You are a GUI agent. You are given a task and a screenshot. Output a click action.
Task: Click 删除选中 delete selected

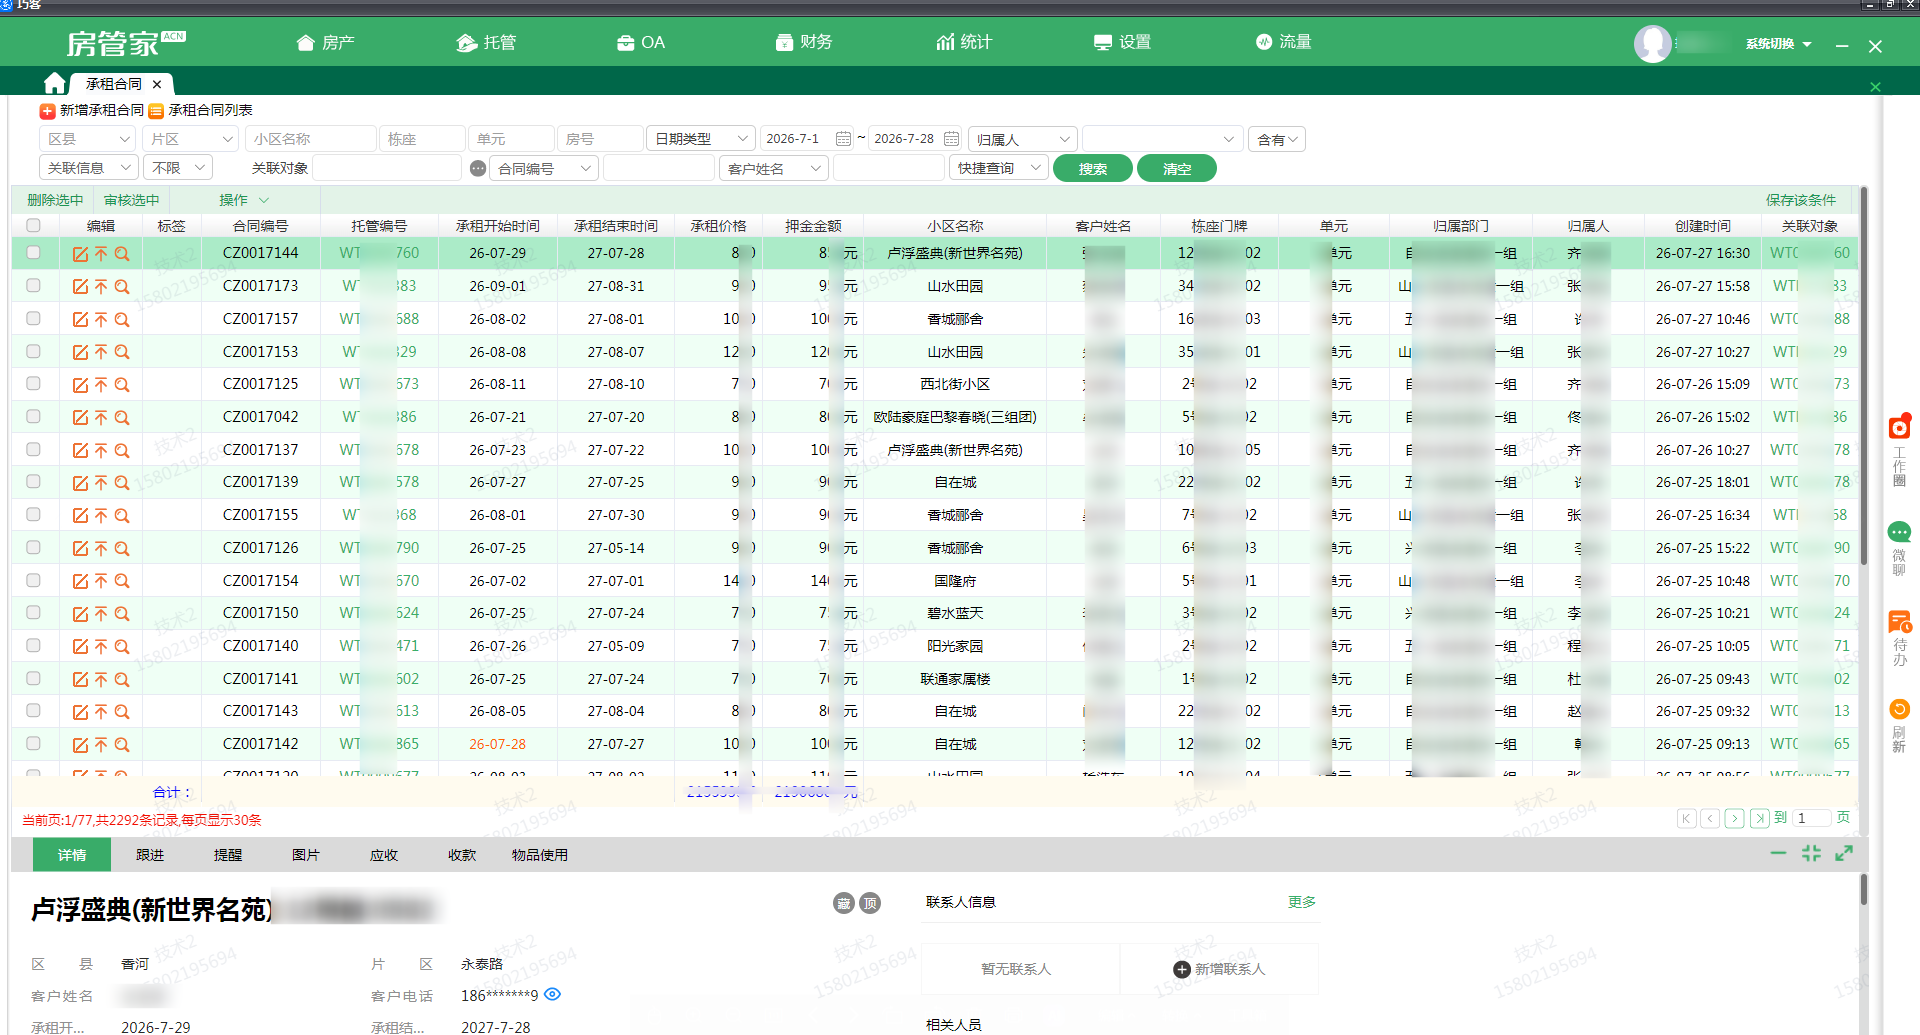click(x=55, y=200)
